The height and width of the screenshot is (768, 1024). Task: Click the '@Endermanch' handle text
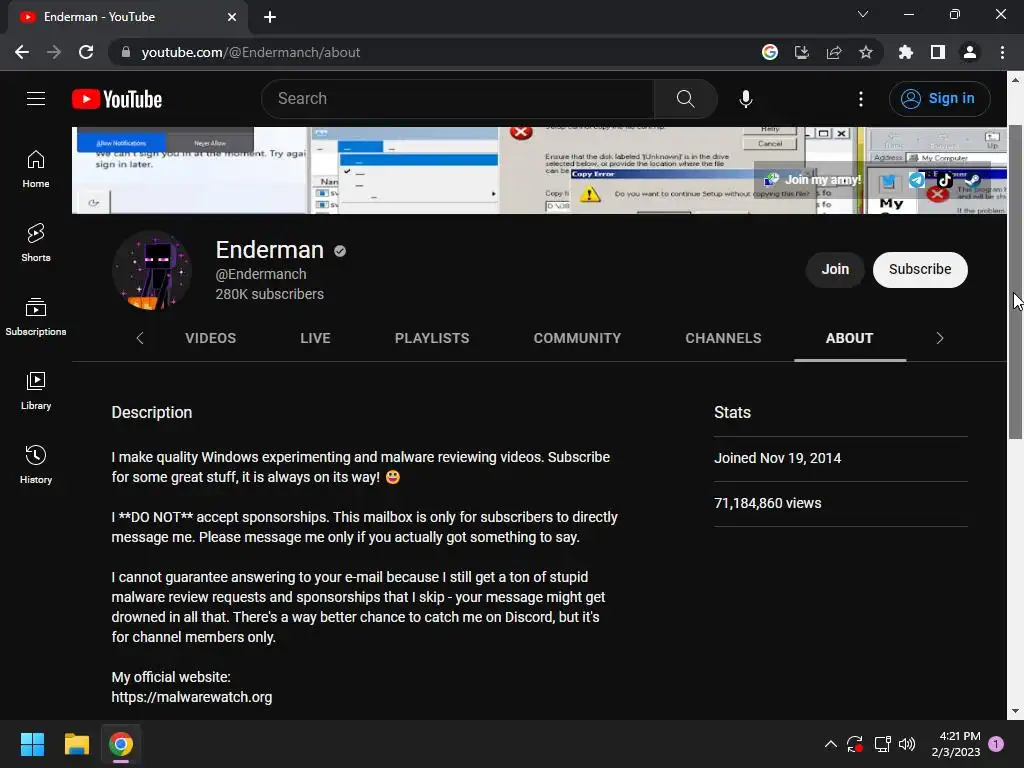tap(261, 274)
